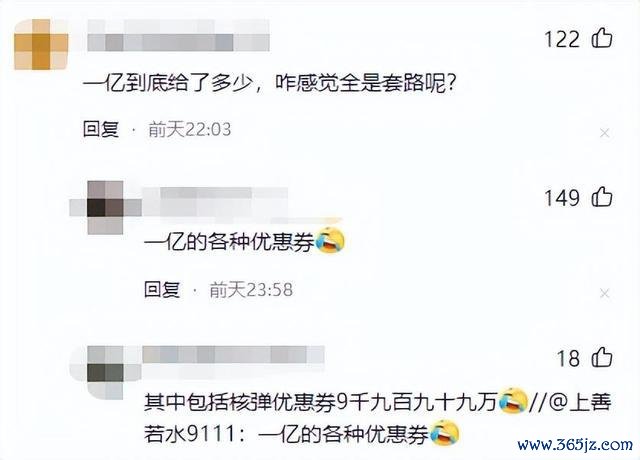The image size is (640, 460).
Task: Tap thumbs-up on the 149-like reply
Action: point(602,197)
